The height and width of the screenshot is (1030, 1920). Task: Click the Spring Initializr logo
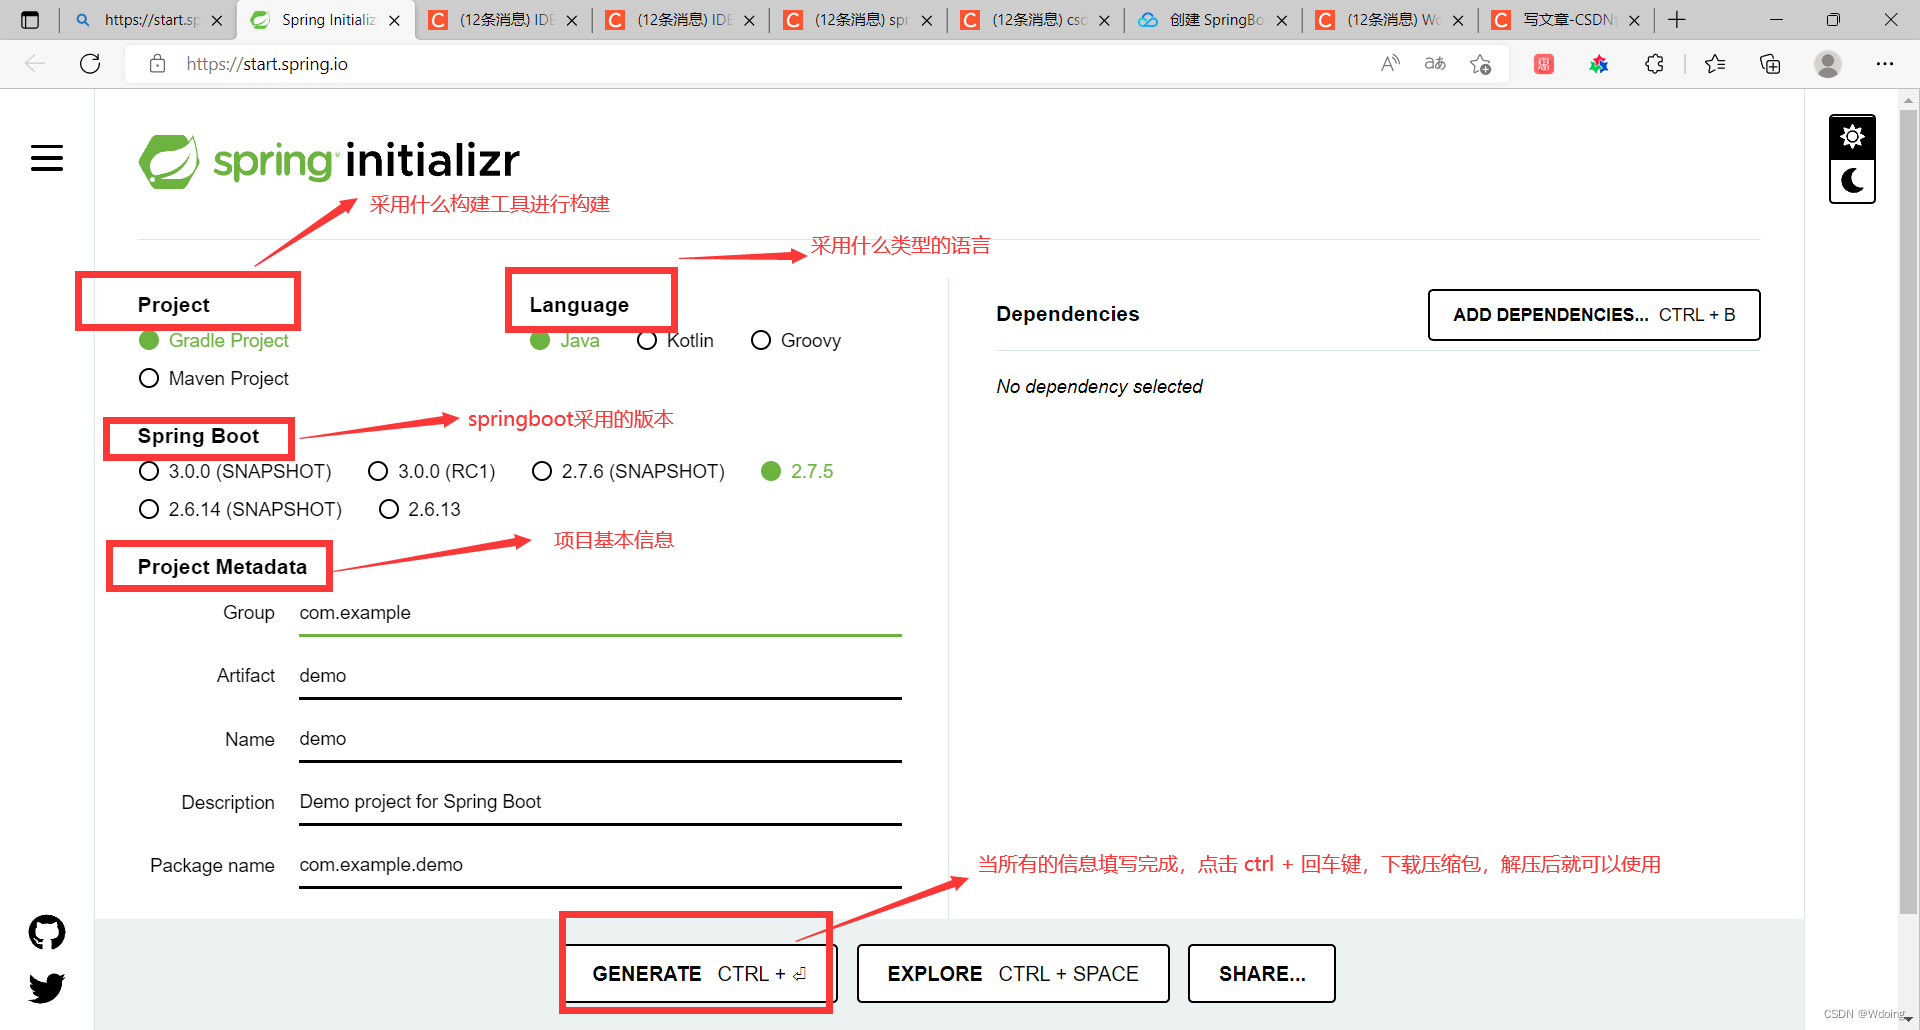[x=329, y=161]
